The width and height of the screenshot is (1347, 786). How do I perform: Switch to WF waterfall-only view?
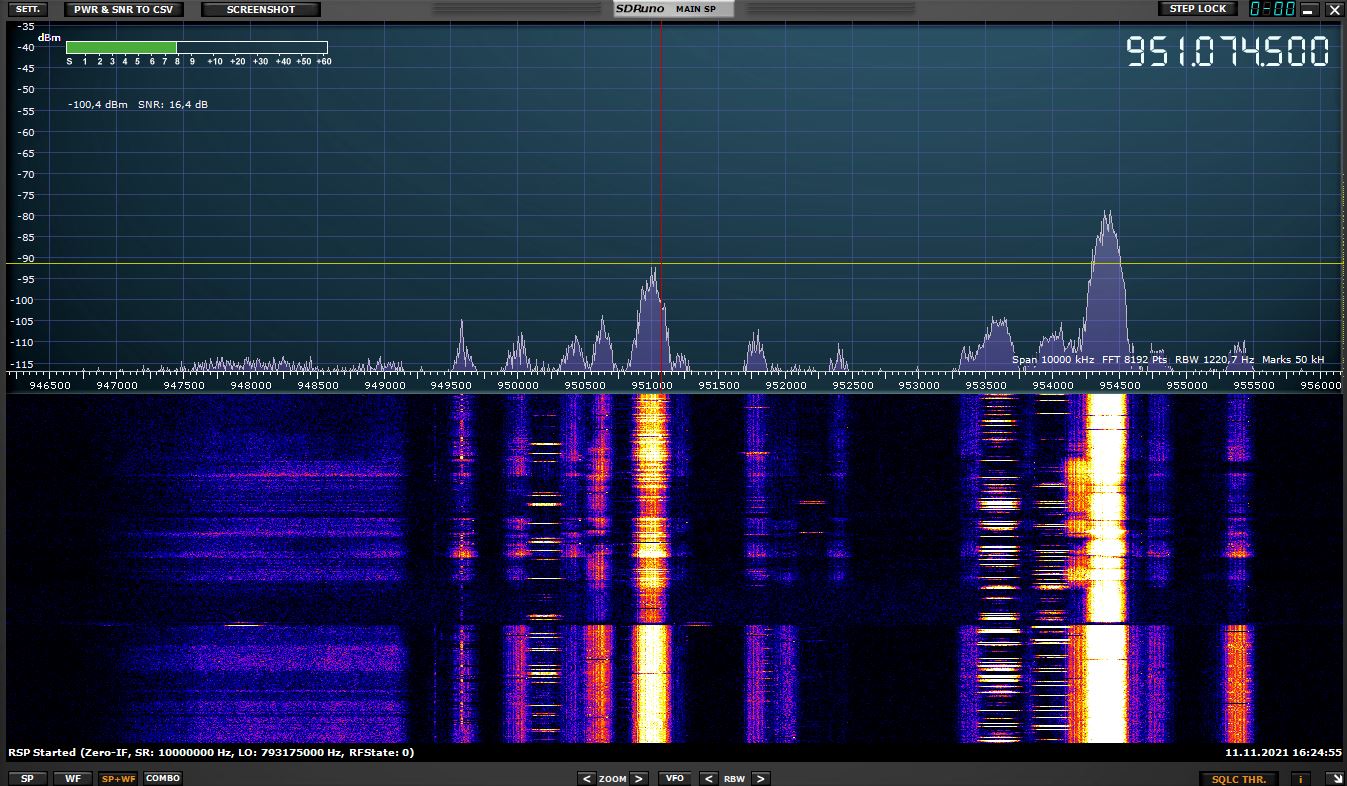point(72,778)
